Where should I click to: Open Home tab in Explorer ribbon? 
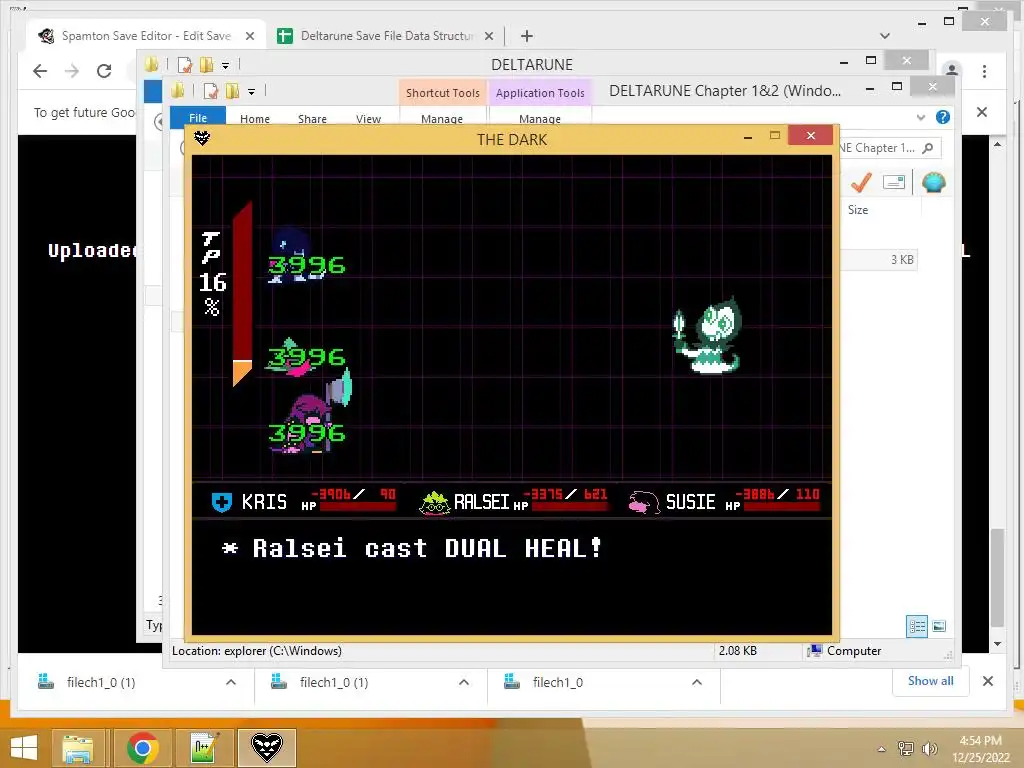[x=255, y=119]
